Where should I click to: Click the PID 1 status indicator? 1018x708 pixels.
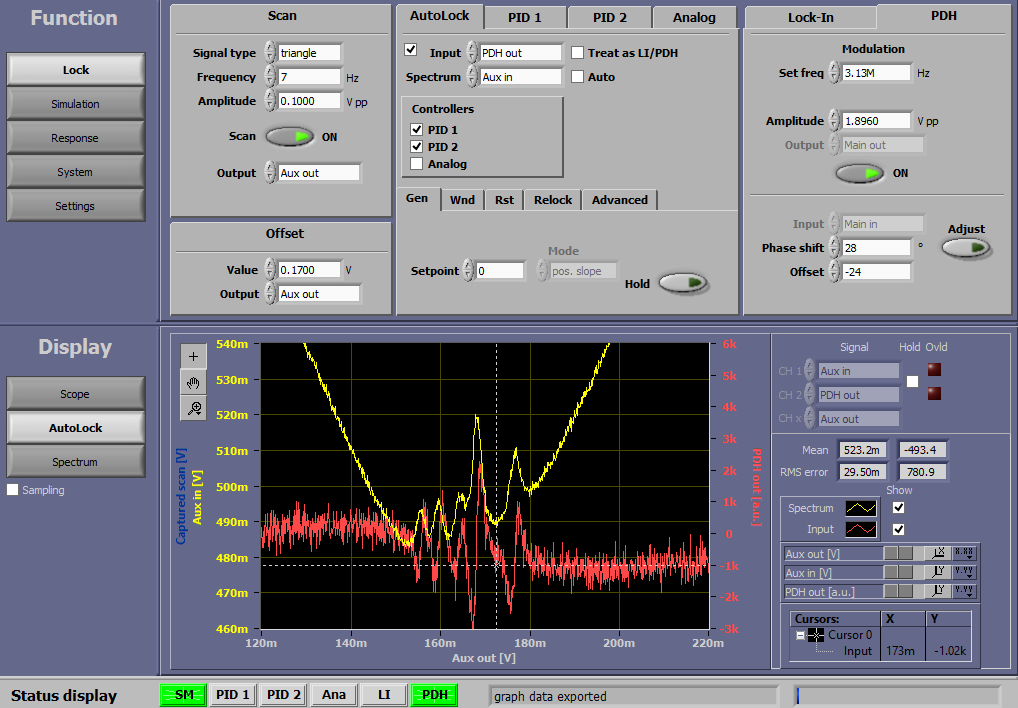(232, 695)
